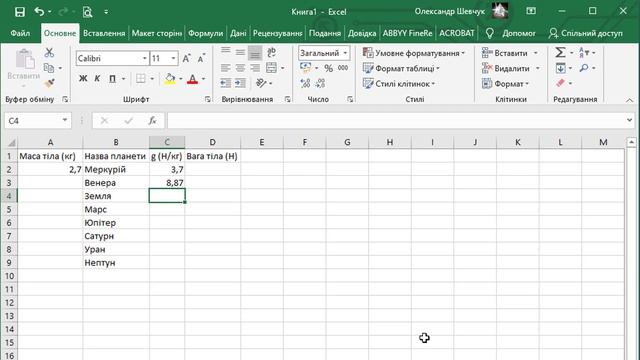Open the print preview icon in the quick access toolbar
Image resolution: width=640 pixels, height=360 pixels.
87,12
